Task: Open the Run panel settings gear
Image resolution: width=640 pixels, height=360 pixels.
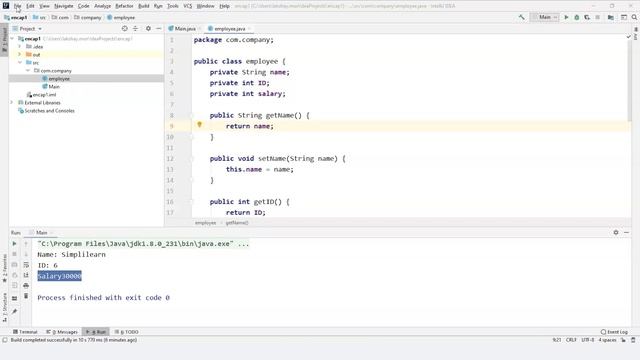Action: tap(616, 232)
